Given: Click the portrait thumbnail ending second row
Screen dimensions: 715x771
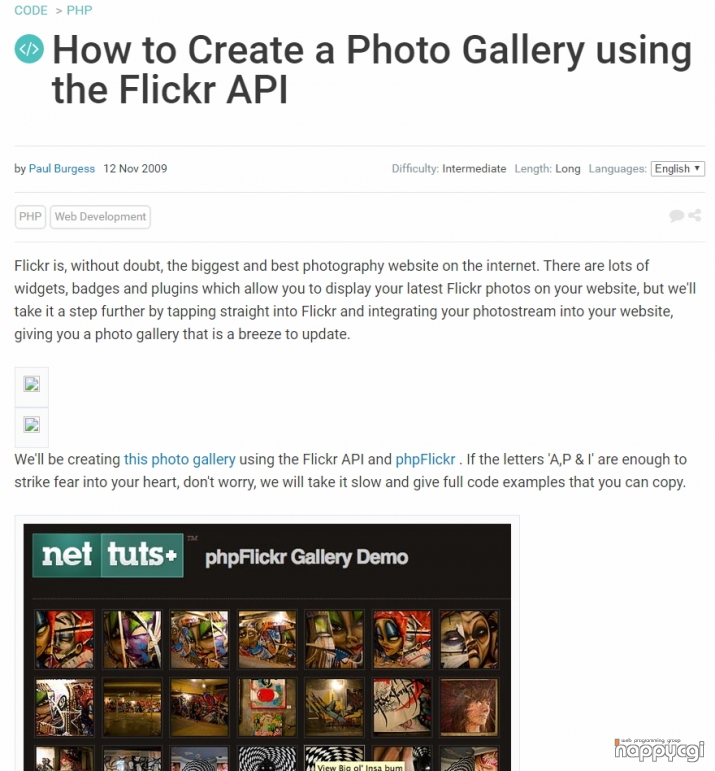Looking at the screenshot, I should 469,707.
